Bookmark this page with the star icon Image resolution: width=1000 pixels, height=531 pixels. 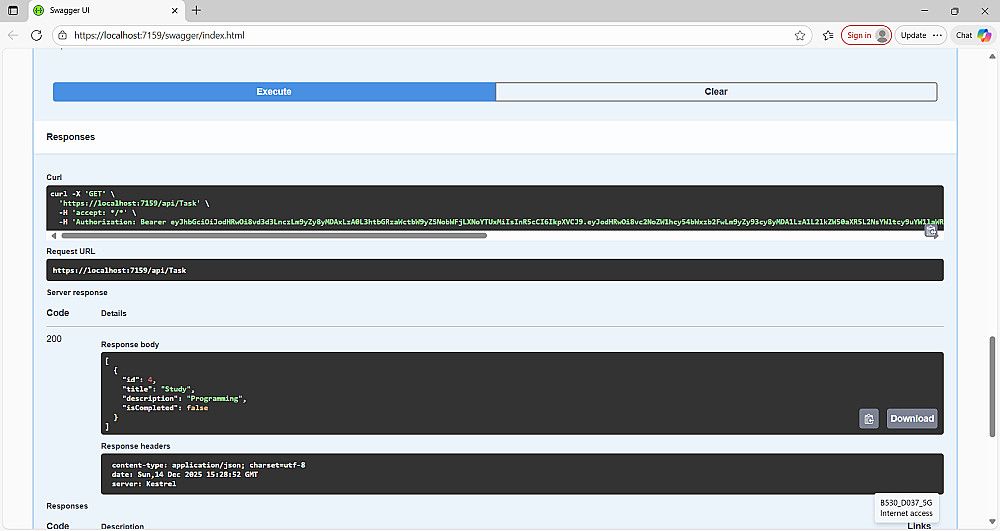point(800,36)
